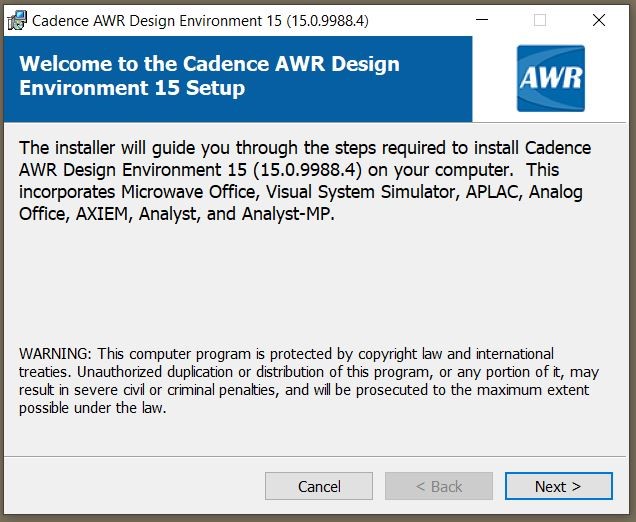This screenshot has height=522, width=636.
Task: Proceed with the Next > button
Action: 559,486
